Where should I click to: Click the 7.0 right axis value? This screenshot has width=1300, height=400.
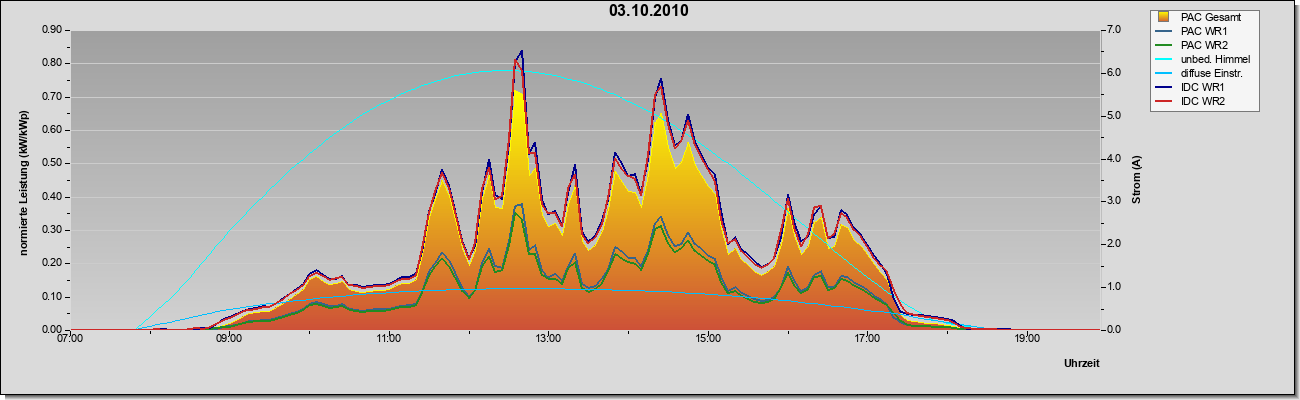click(1117, 30)
